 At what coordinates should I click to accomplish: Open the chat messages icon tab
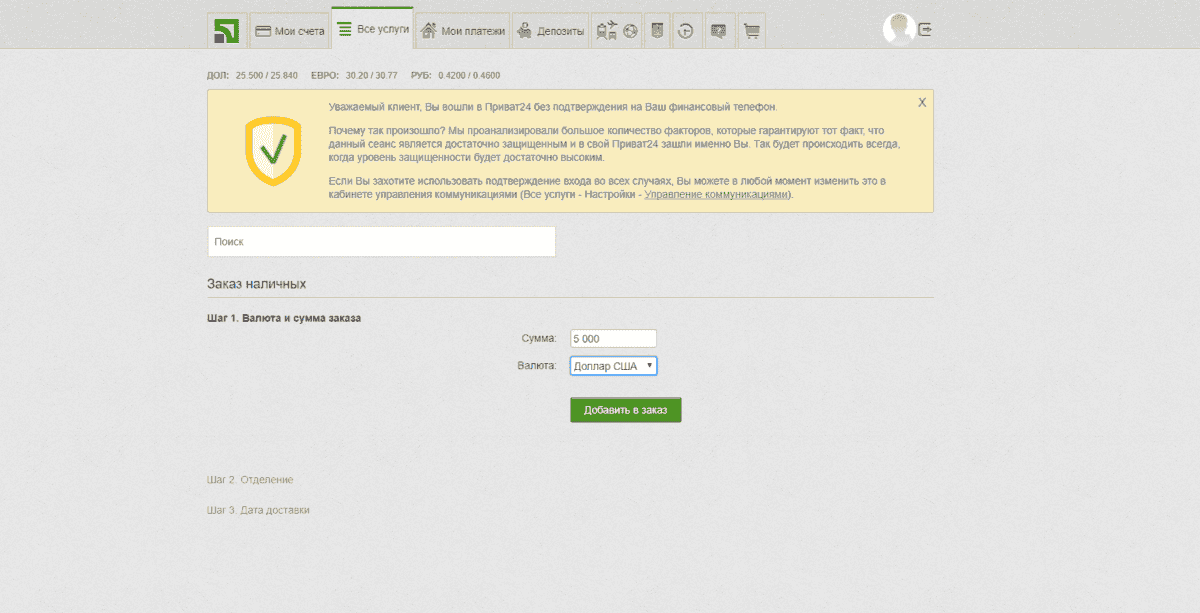pos(718,31)
